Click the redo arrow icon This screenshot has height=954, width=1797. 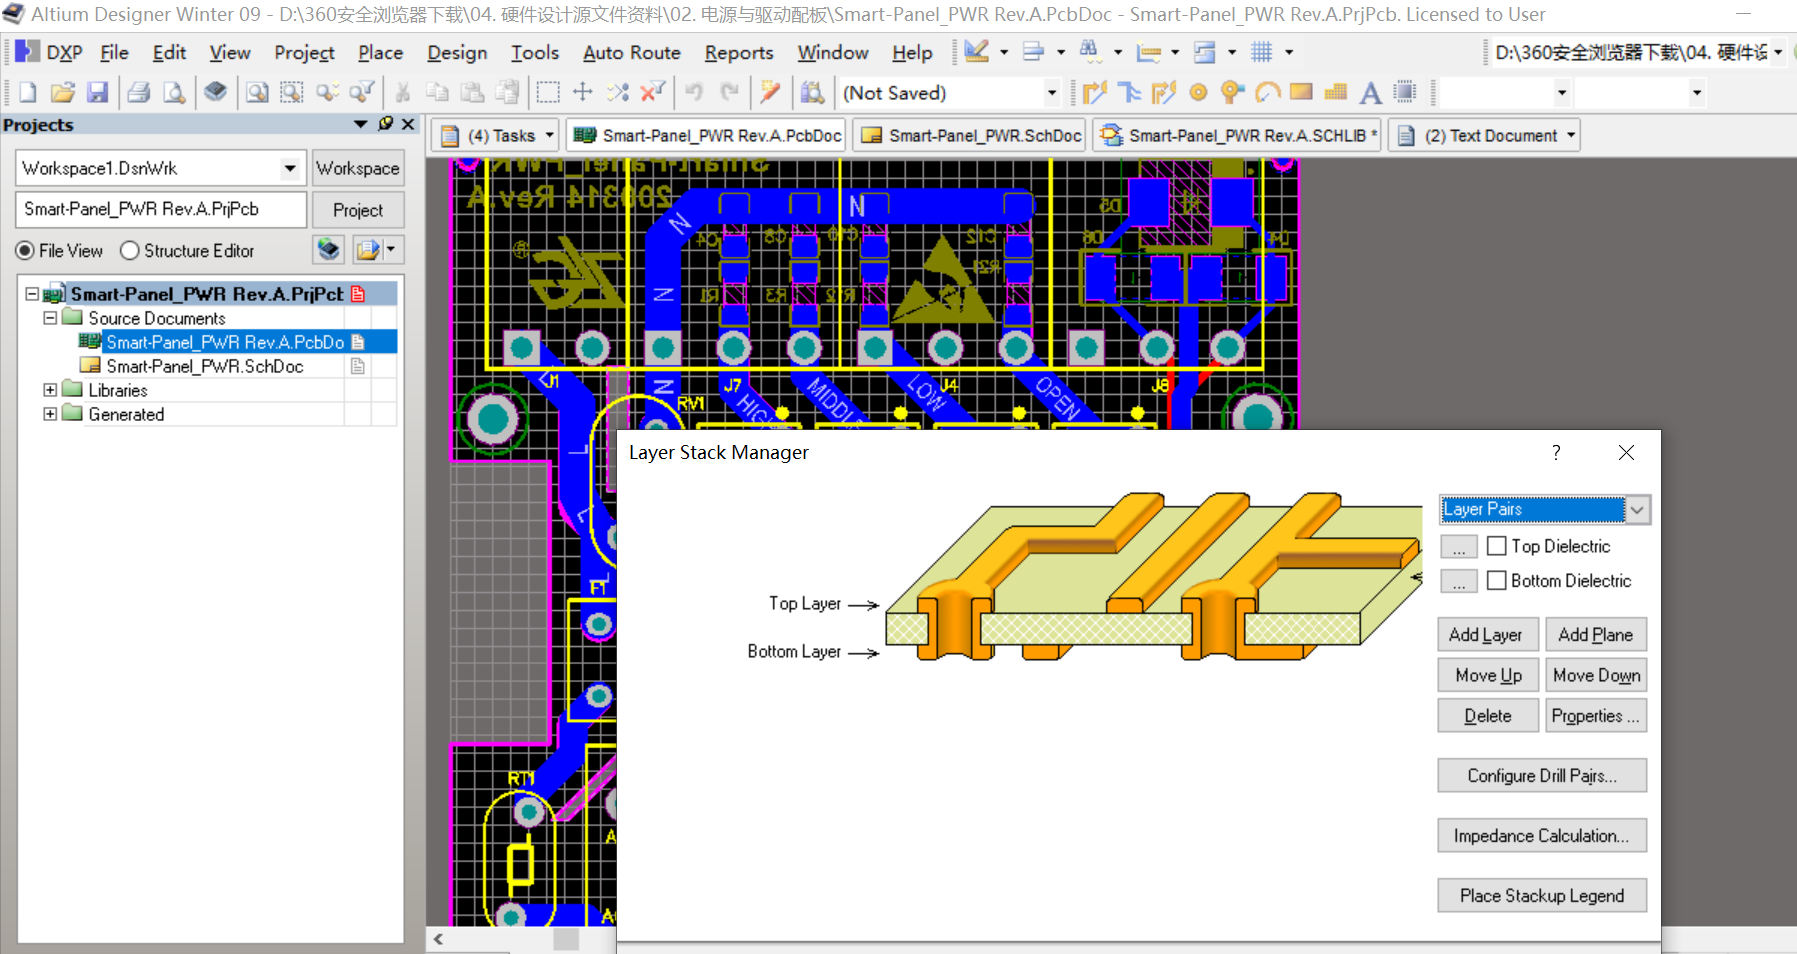pos(729,93)
